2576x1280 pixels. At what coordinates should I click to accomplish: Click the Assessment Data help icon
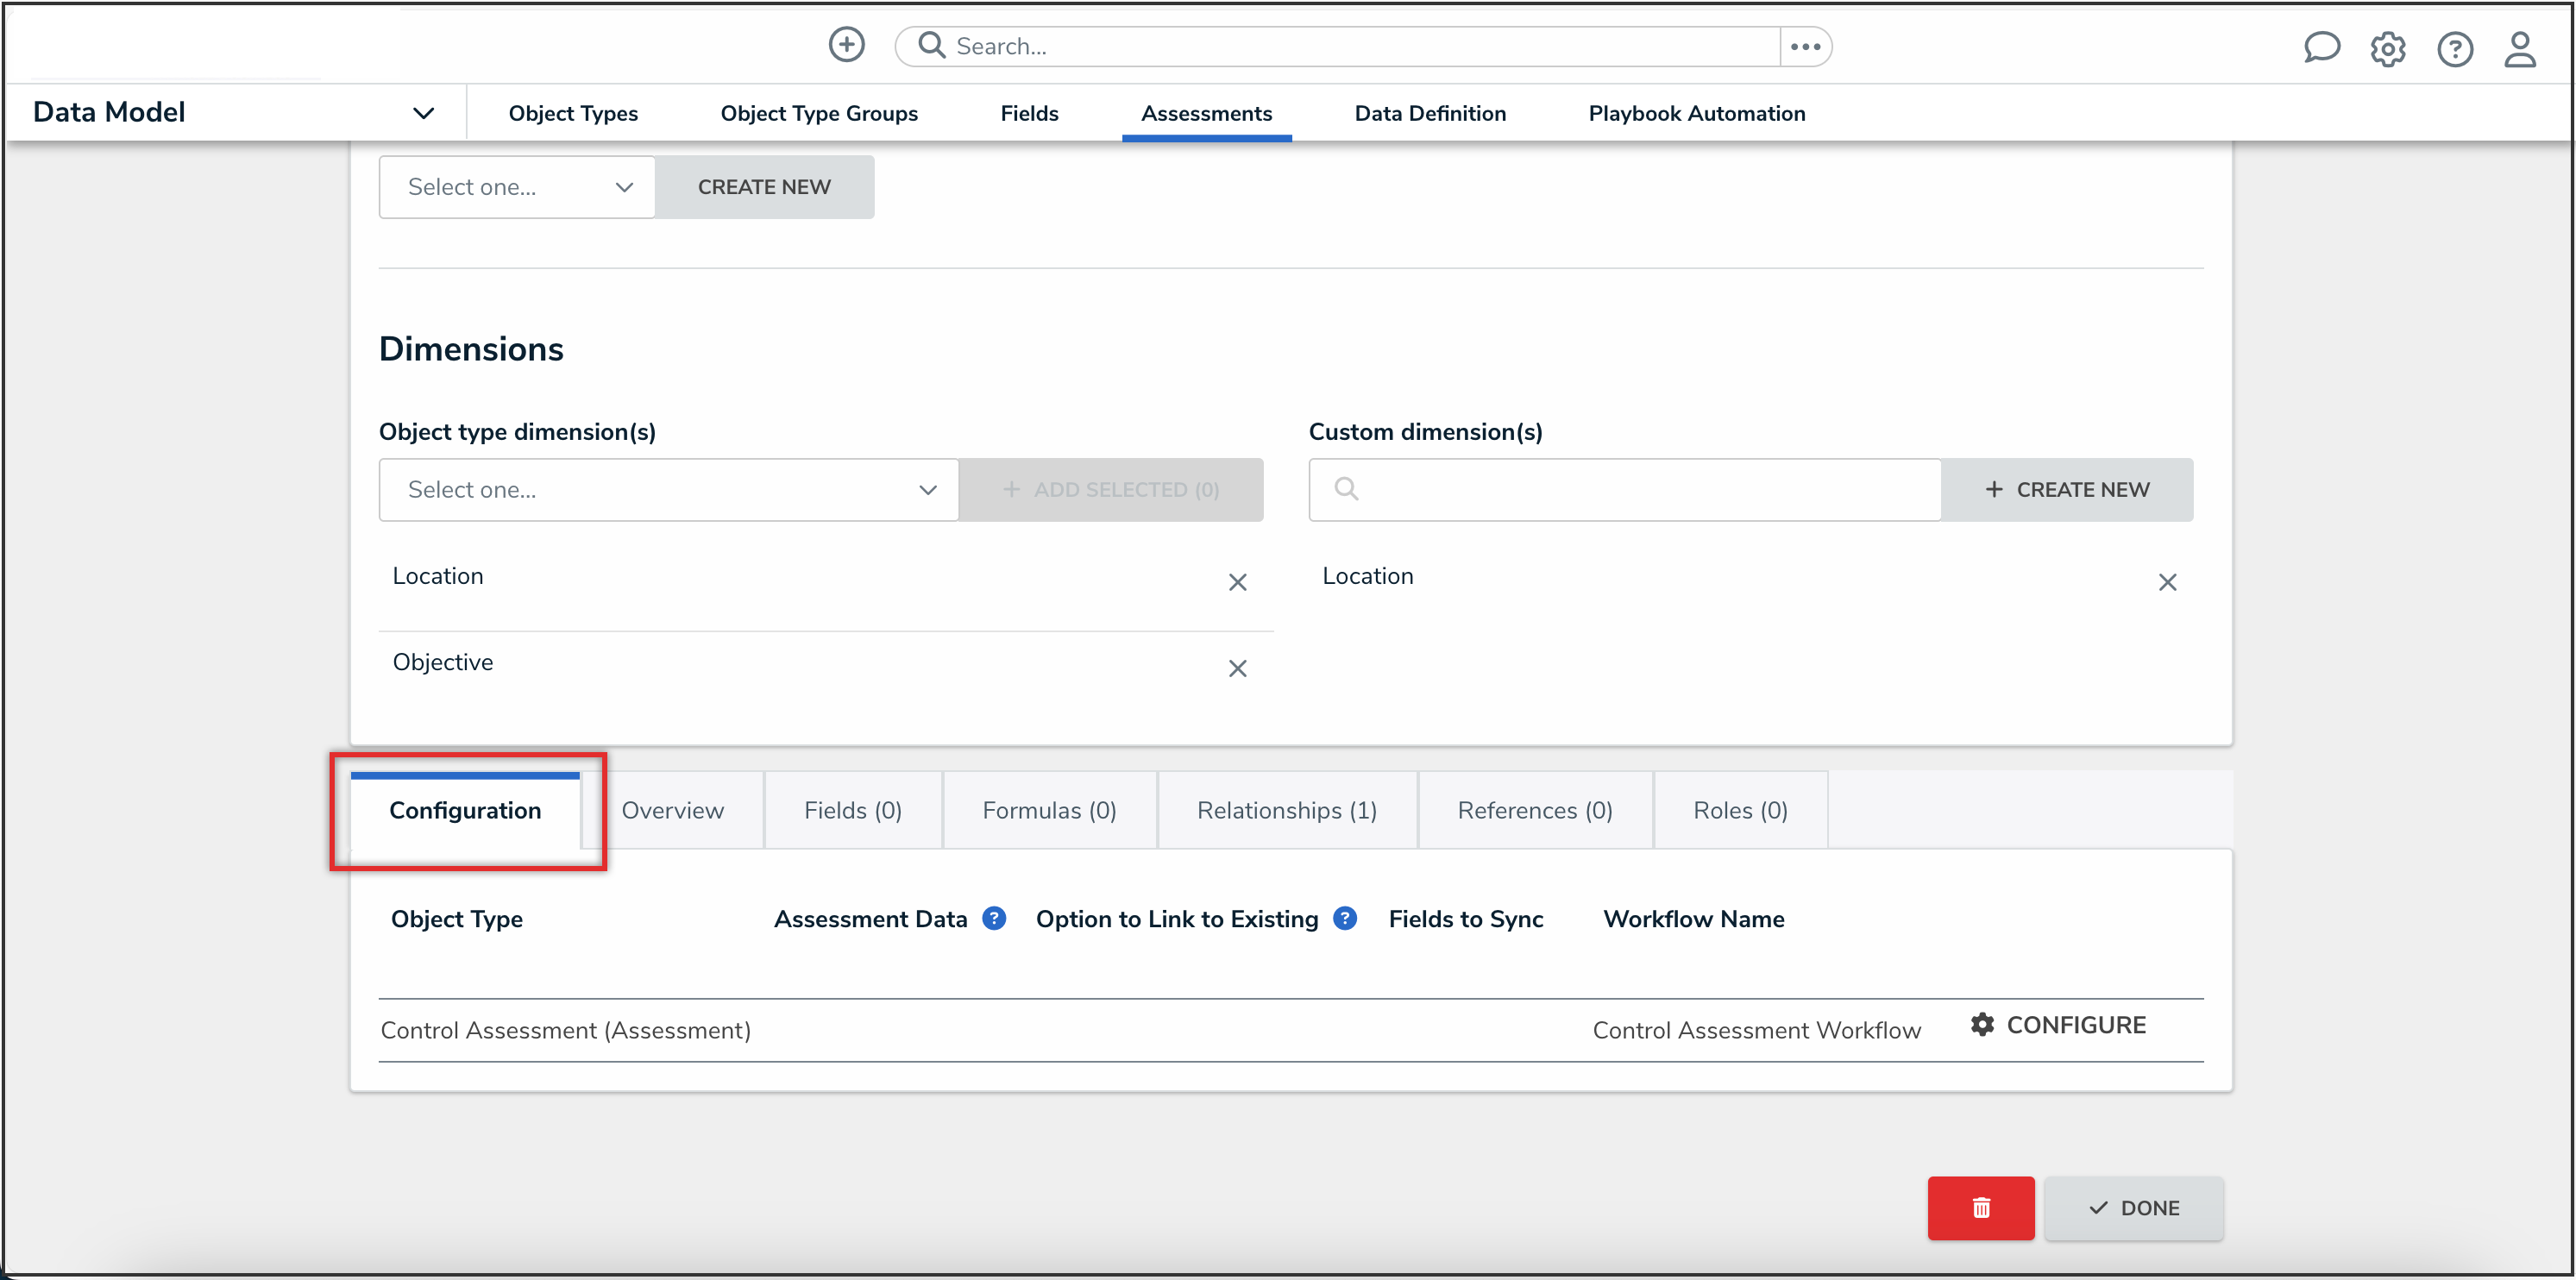pos(994,918)
